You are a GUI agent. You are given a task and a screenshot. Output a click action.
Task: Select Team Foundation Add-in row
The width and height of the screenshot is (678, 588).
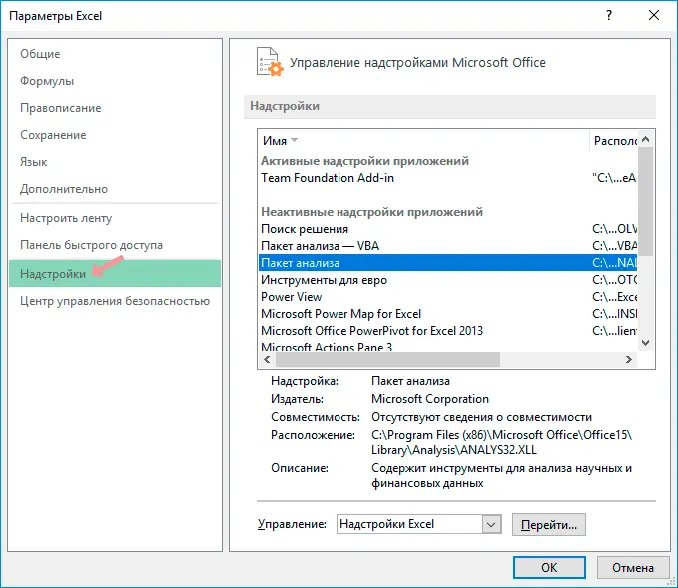click(x=448, y=178)
